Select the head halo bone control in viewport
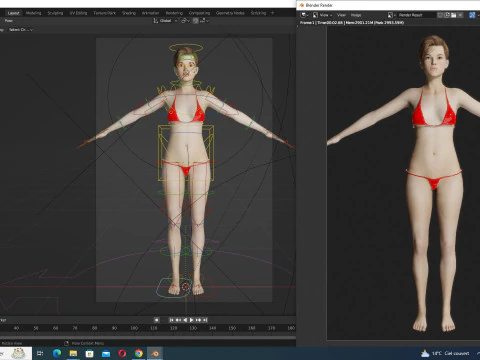This screenshot has height=360, width=480. [x=186, y=48]
